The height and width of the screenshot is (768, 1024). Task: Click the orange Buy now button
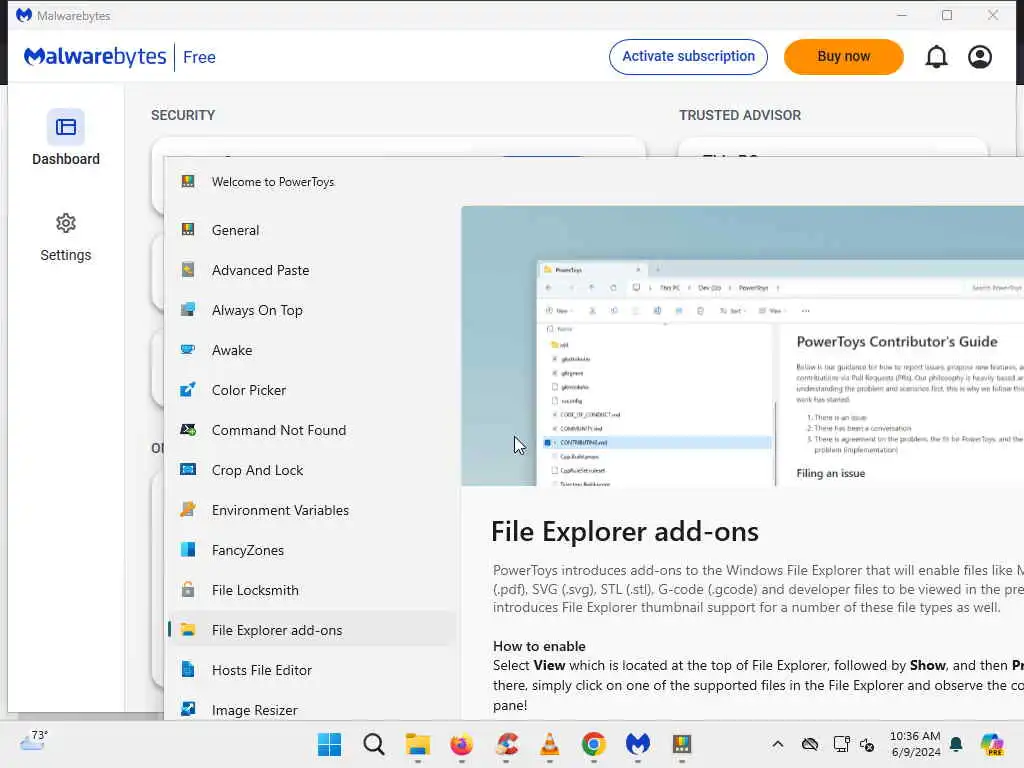(x=843, y=57)
